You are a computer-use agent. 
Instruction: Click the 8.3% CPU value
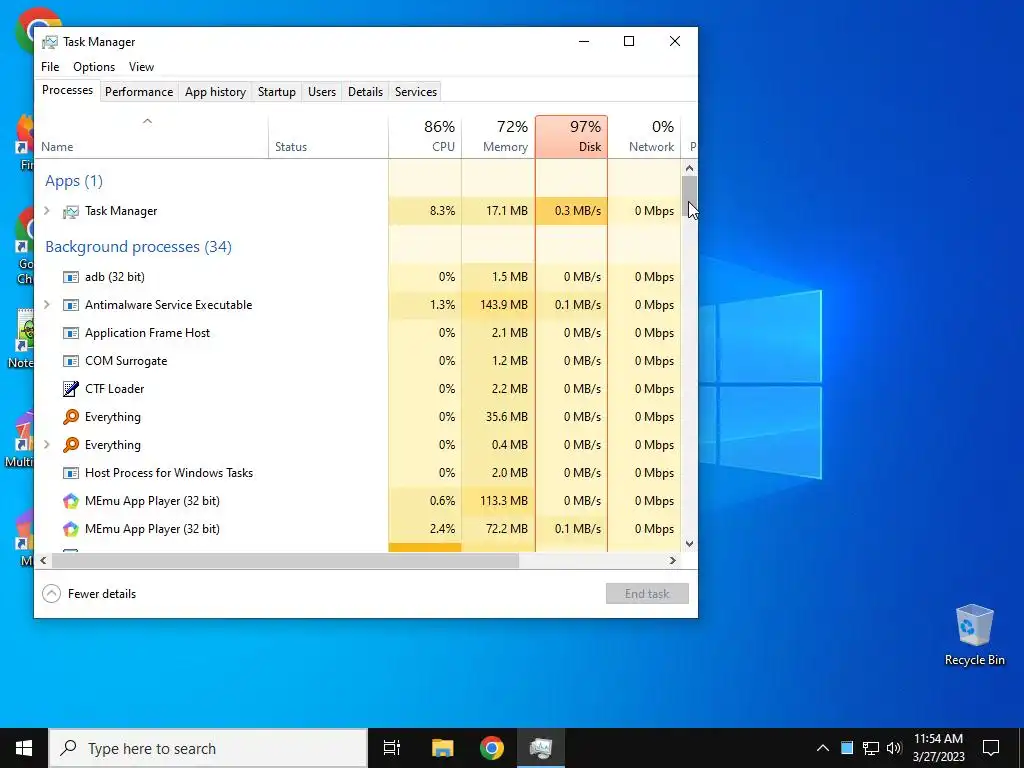tap(442, 211)
